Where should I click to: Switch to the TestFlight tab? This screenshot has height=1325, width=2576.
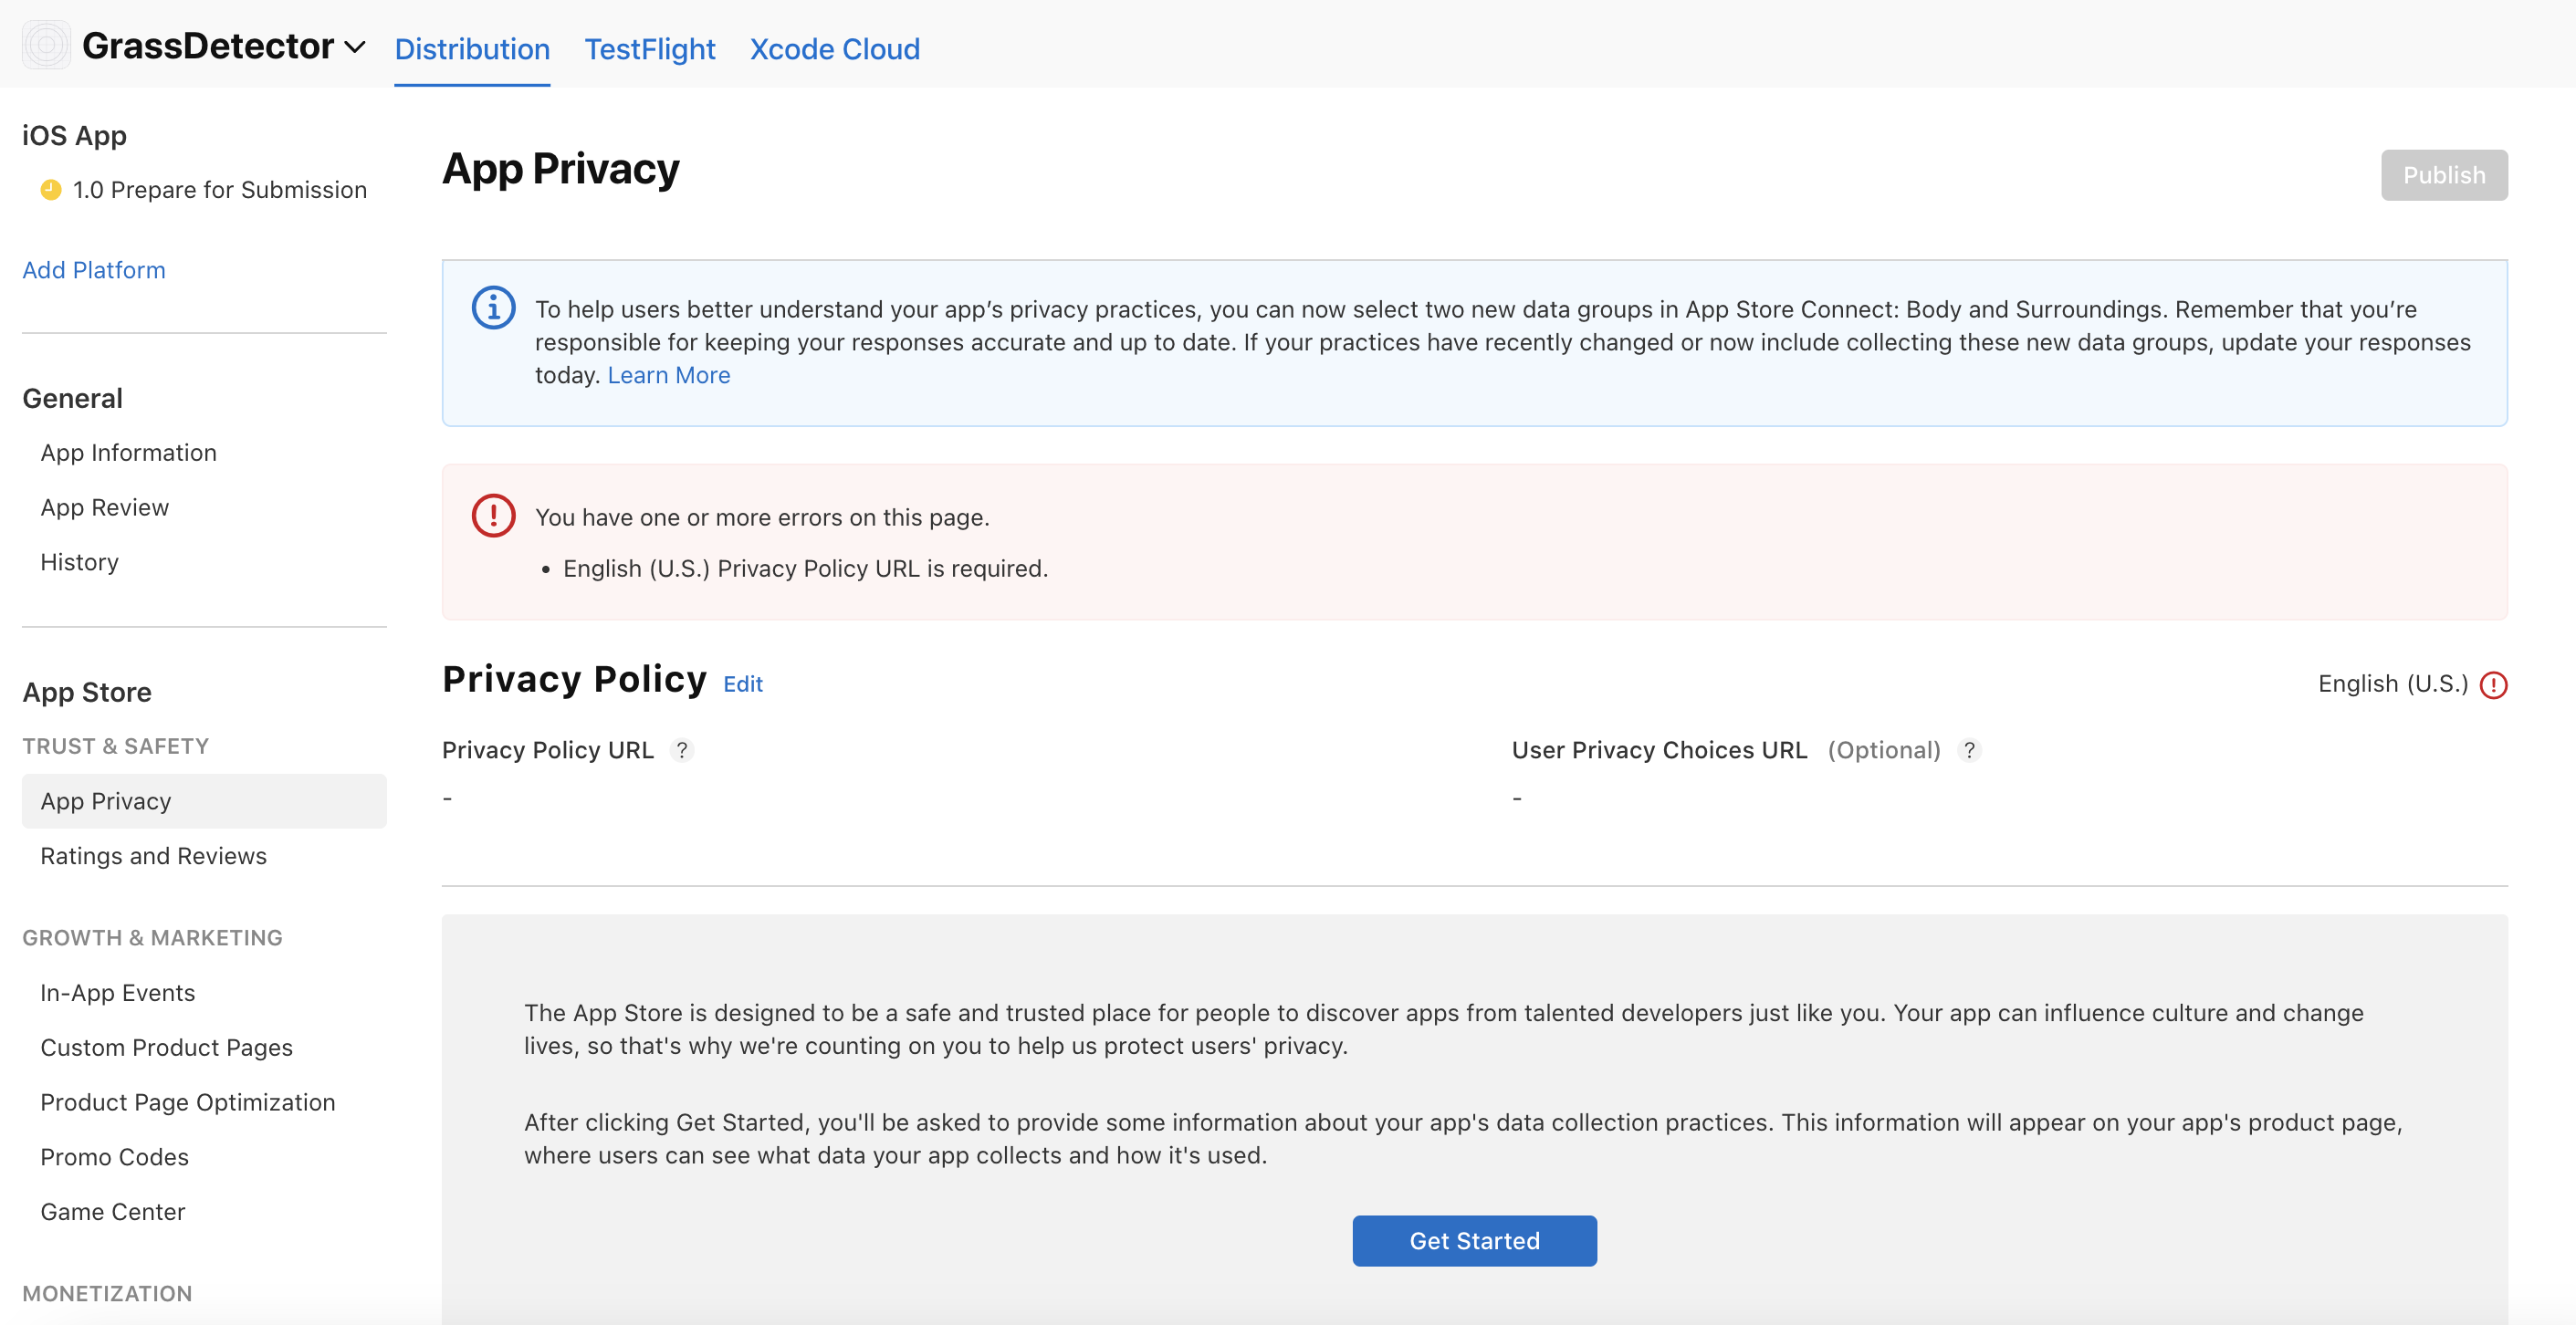point(649,48)
